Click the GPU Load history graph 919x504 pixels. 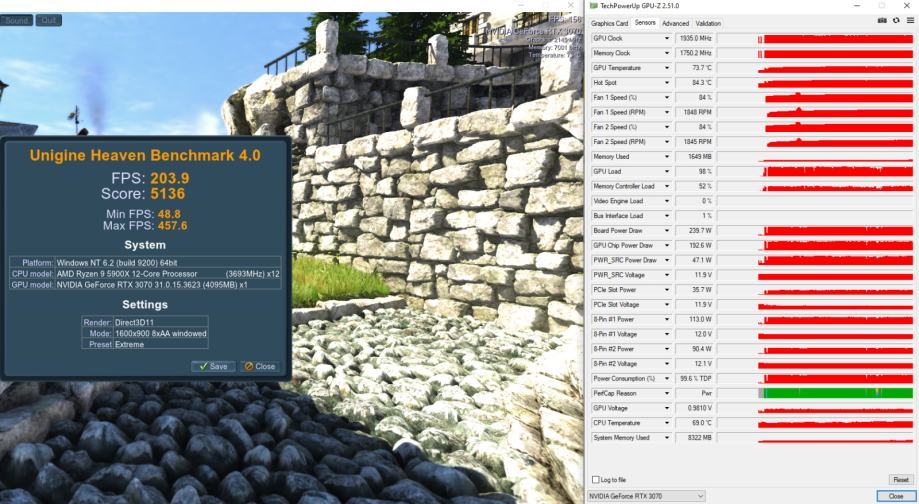[x=816, y=171]
